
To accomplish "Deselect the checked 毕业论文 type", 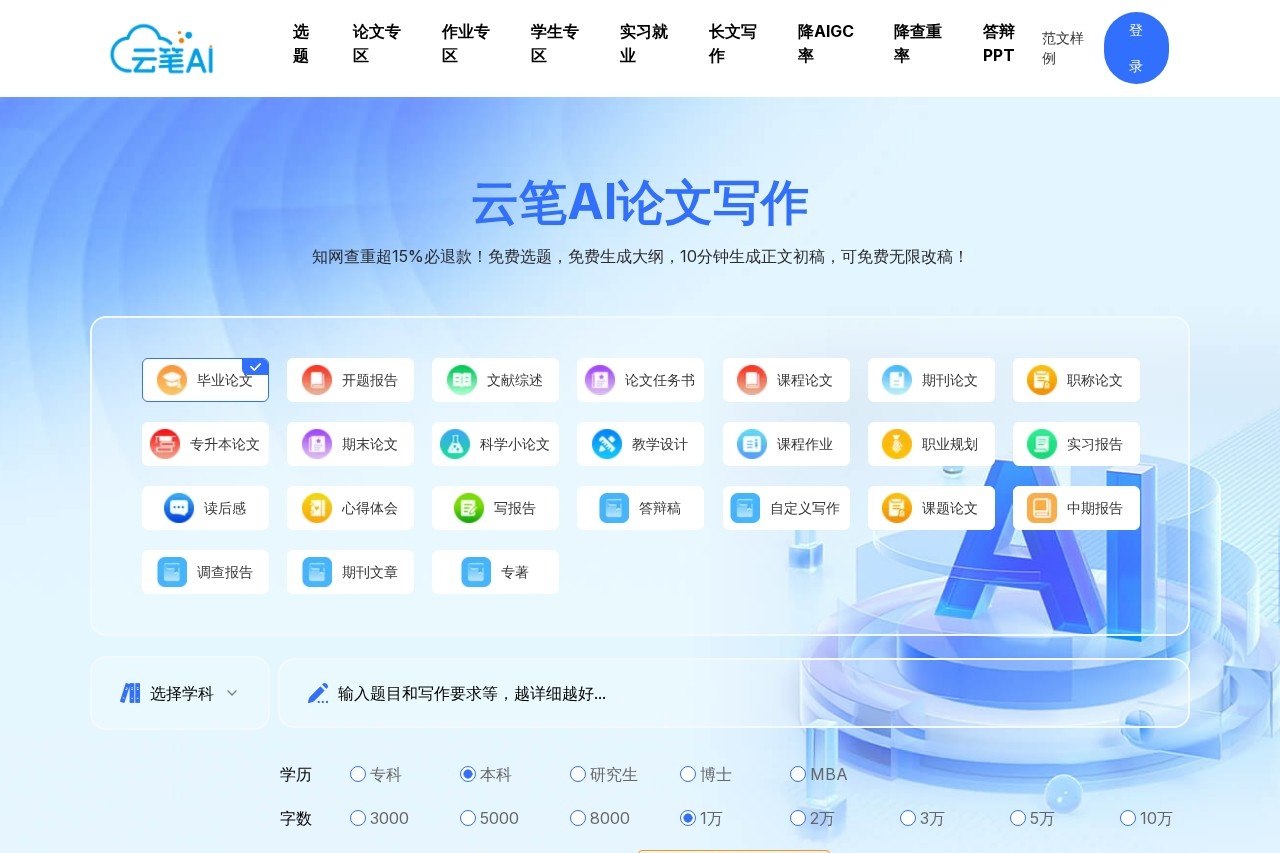I will coord(205,380).
